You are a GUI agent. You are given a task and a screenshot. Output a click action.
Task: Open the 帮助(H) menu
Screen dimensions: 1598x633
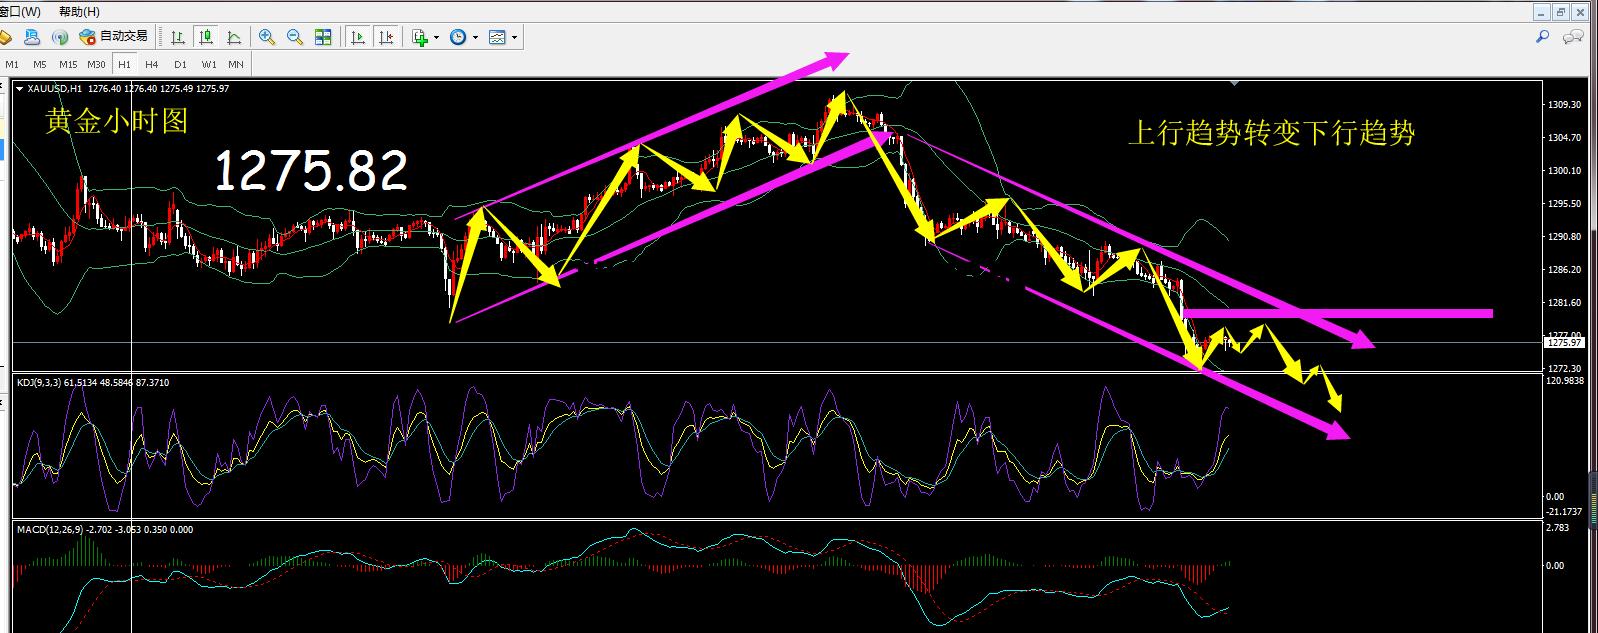point(79,12)
